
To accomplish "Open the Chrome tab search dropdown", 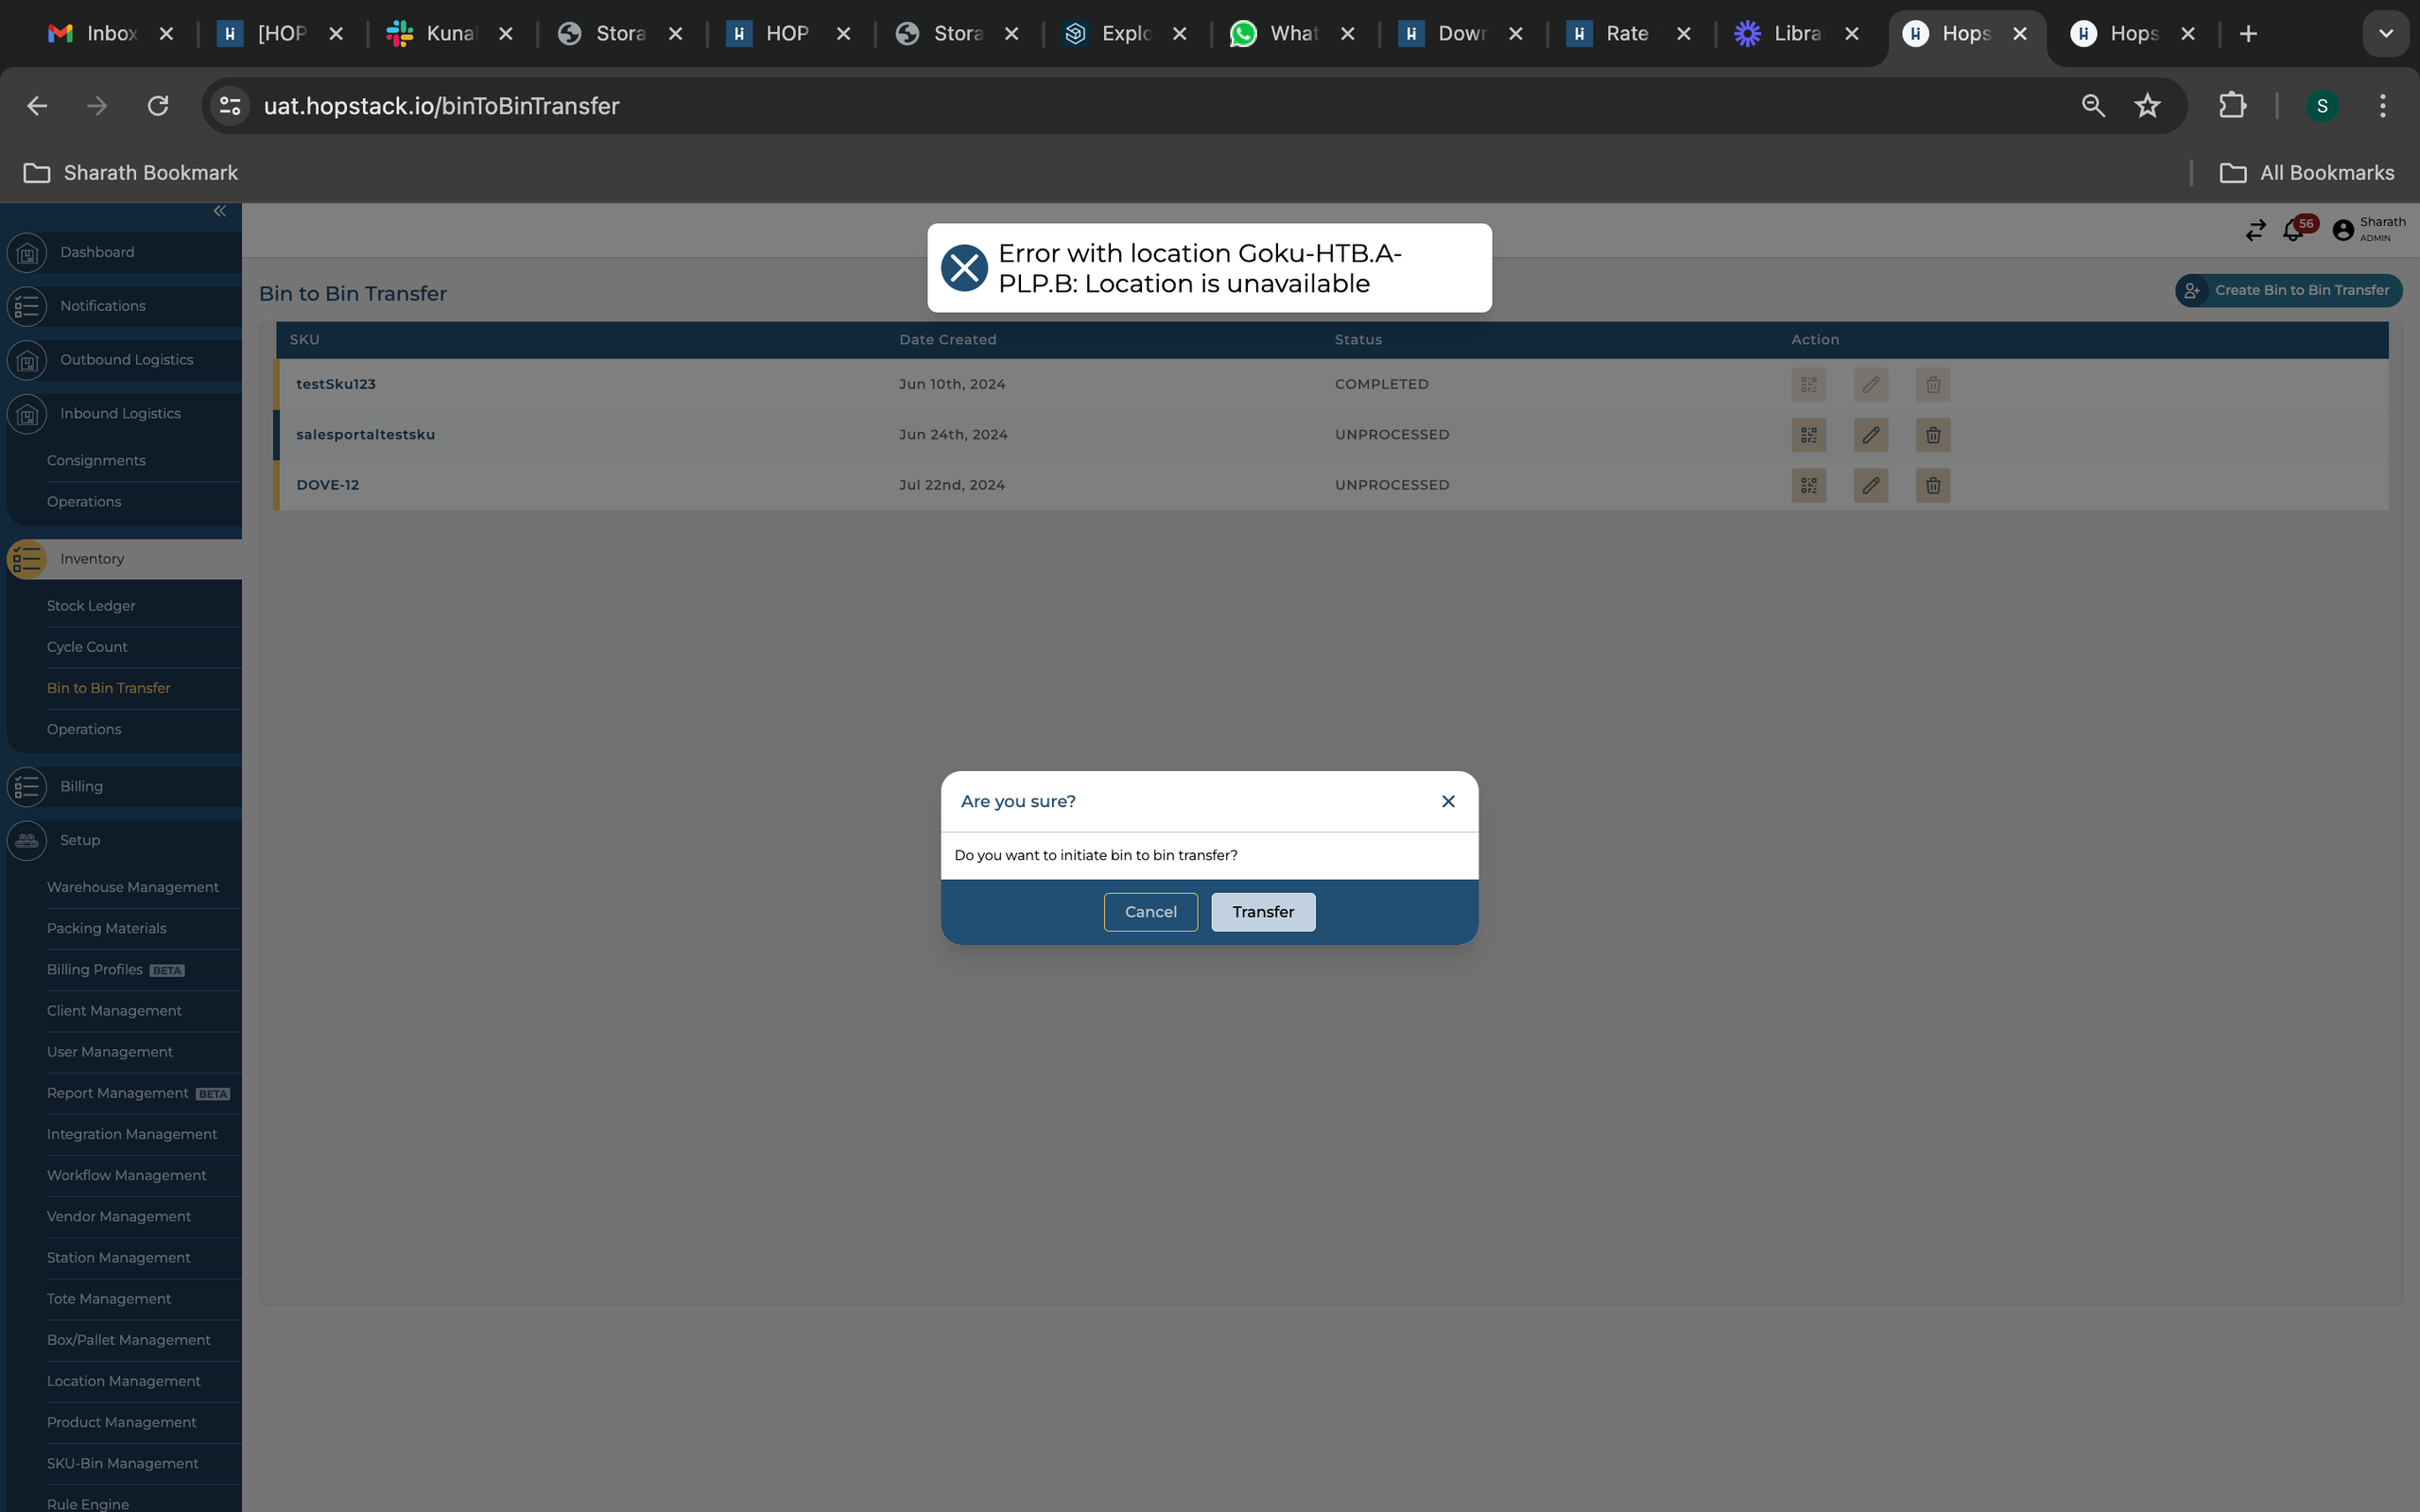I will click(2385, 34).
